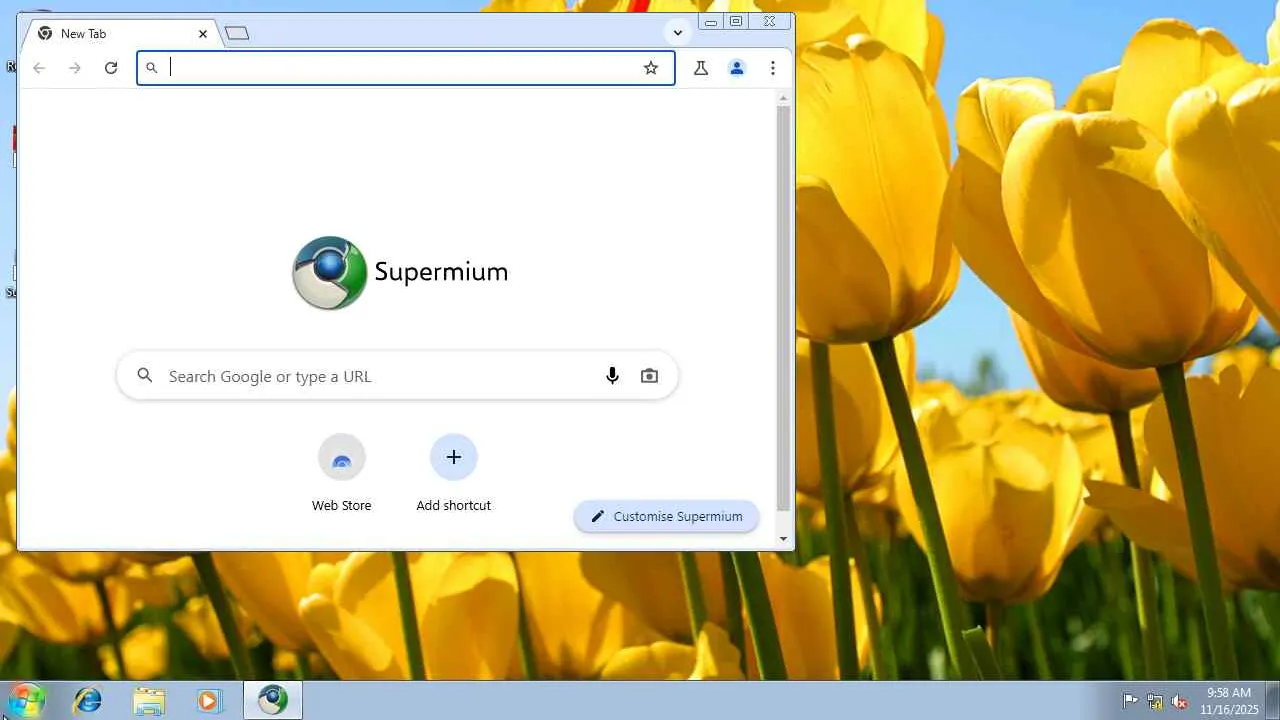Viewport: 1280px width, 720px height.
Task: Close the New Tab tab
Action: coord(203,34)
